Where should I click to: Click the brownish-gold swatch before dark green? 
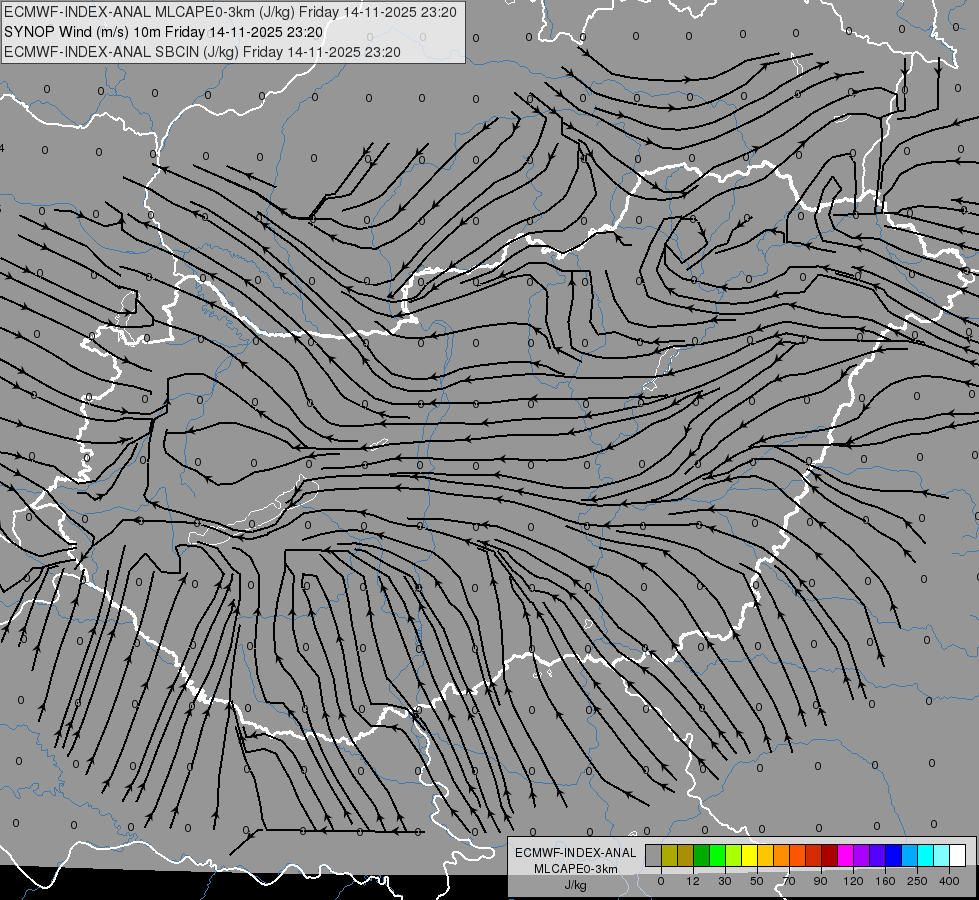pos(686,855)
